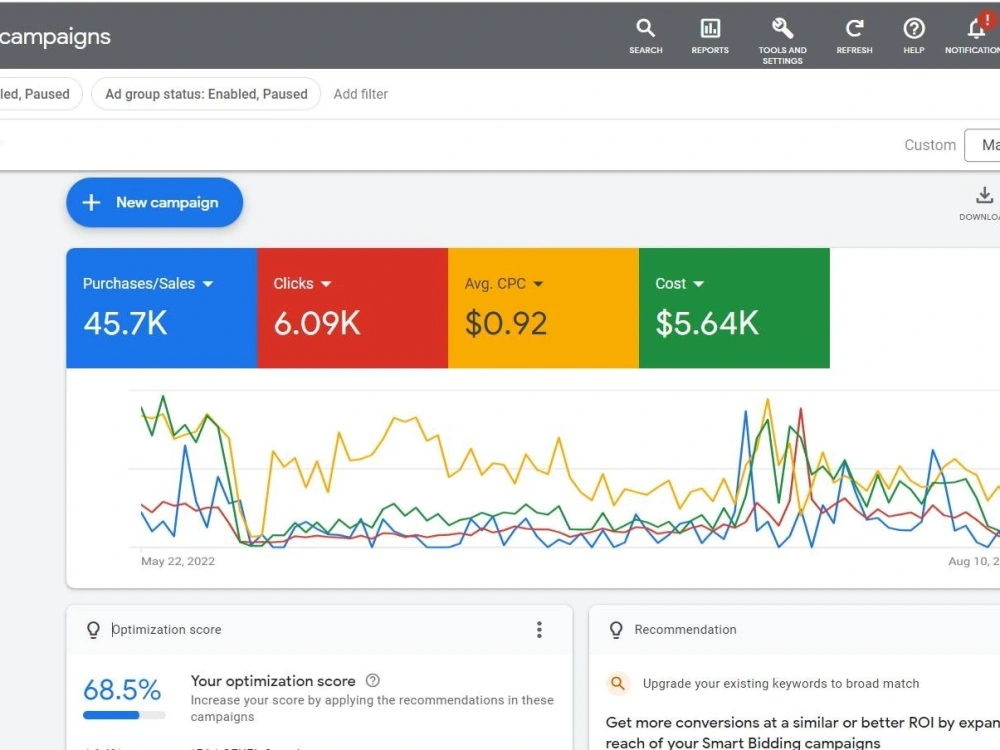Expand the Cost metric dropdown
The image size is (1000, 750).
pyautogui.click(x=698, y=284)
